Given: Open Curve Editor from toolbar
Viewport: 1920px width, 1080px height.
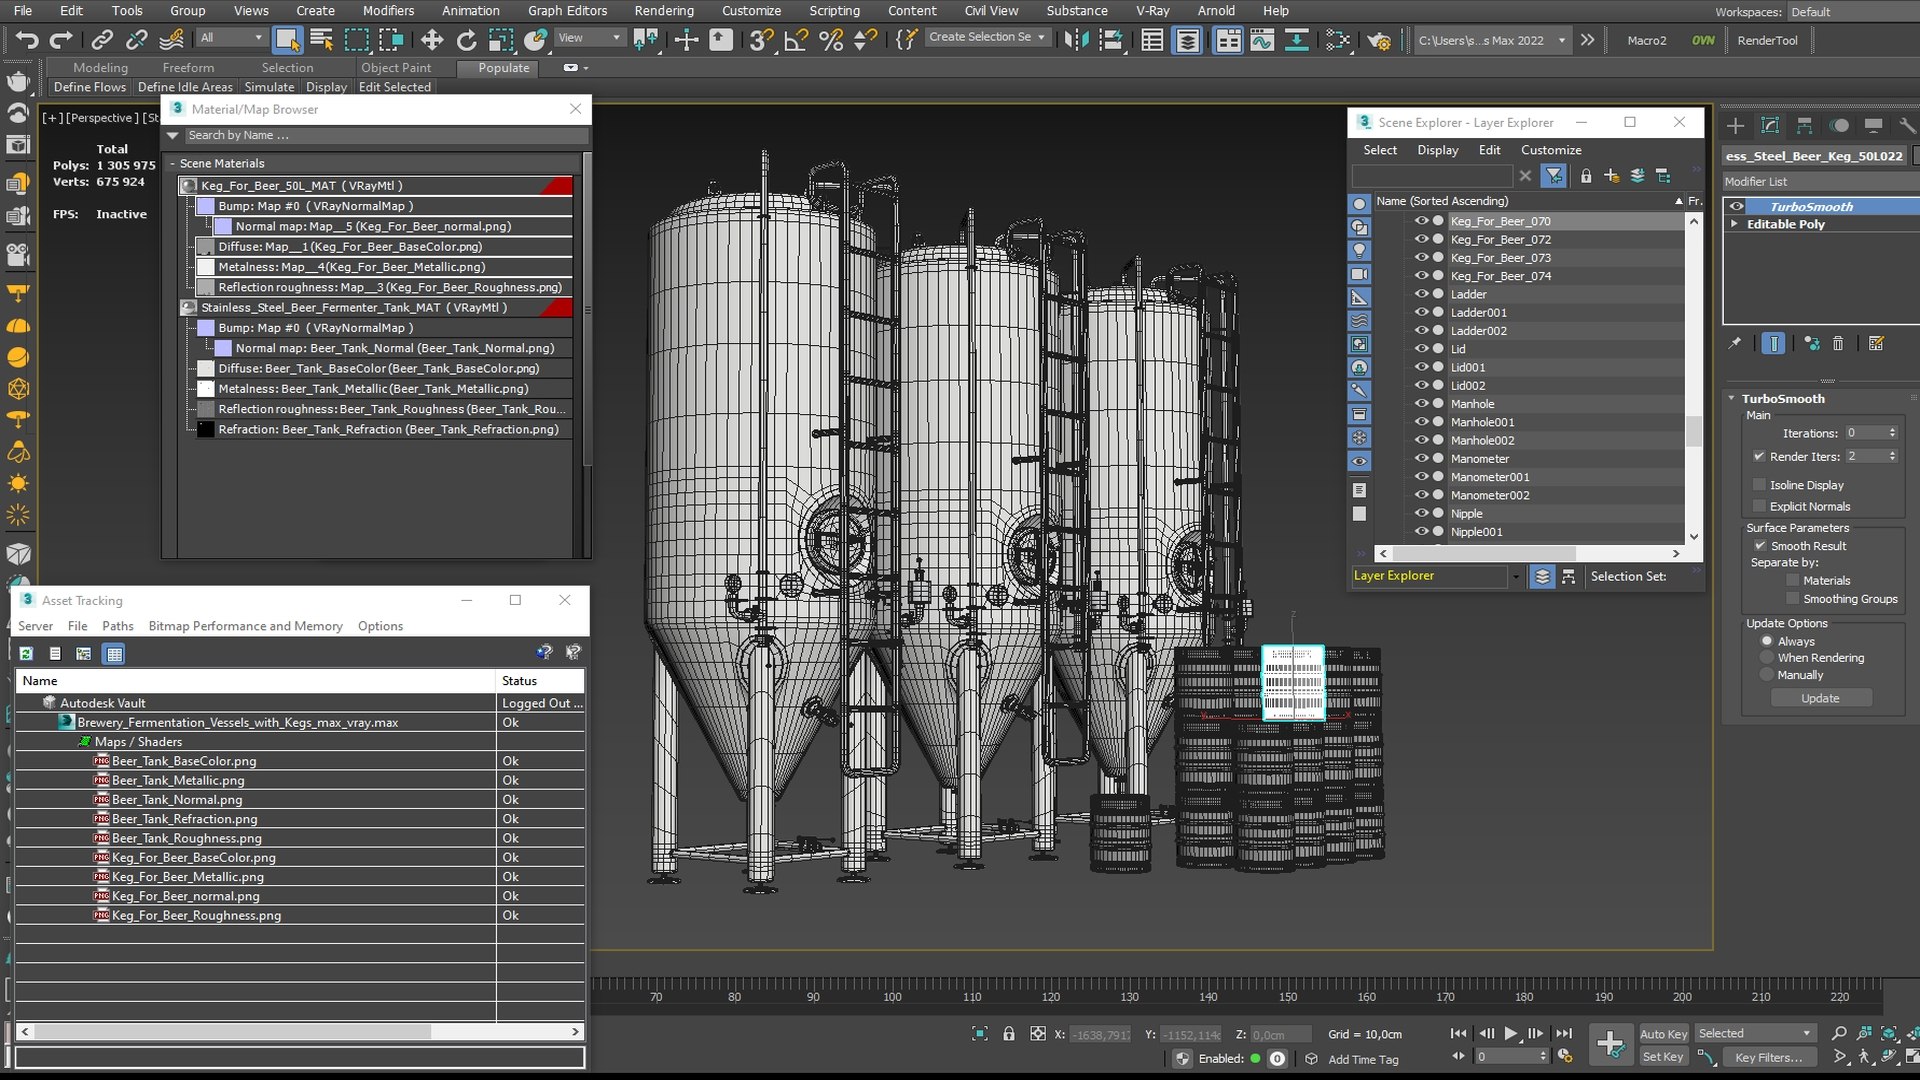Looking at the screenshot, I should (x=1262, y=40).
